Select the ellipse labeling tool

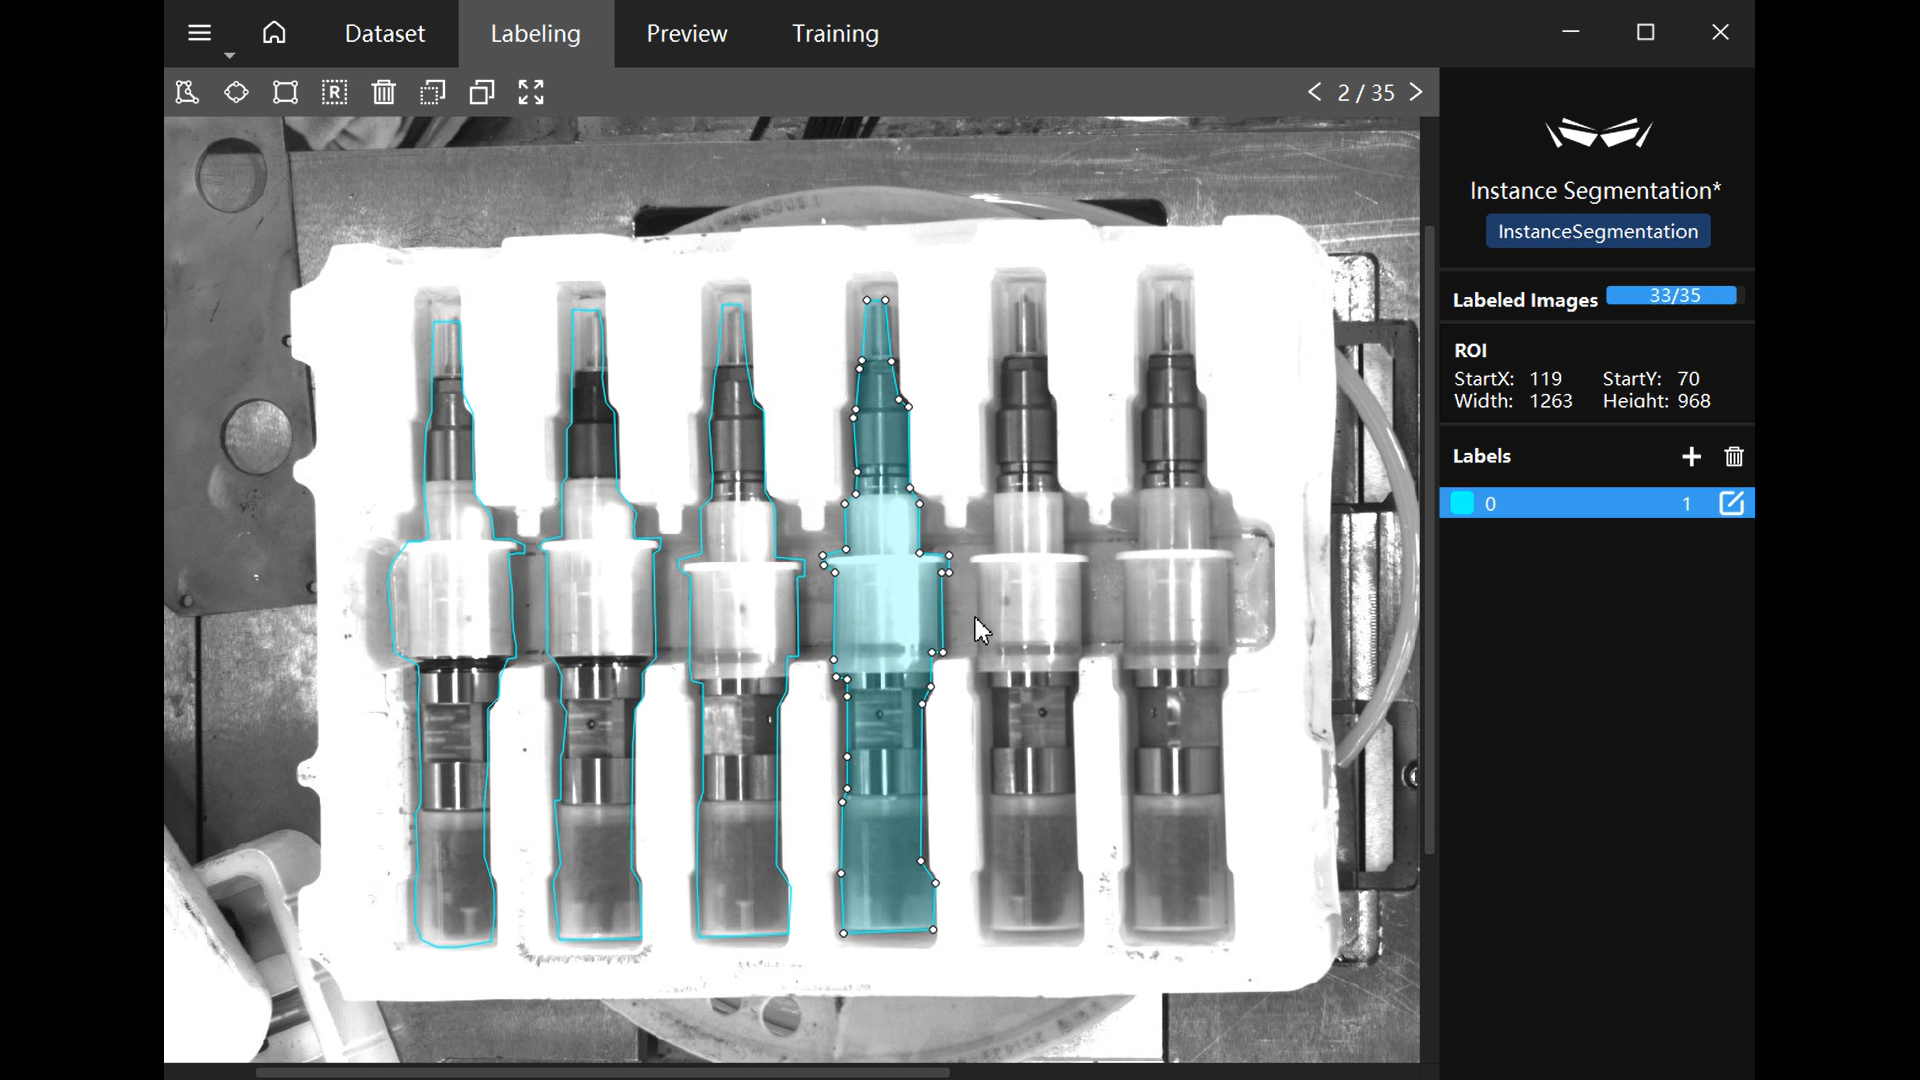[x=236, y=93]
